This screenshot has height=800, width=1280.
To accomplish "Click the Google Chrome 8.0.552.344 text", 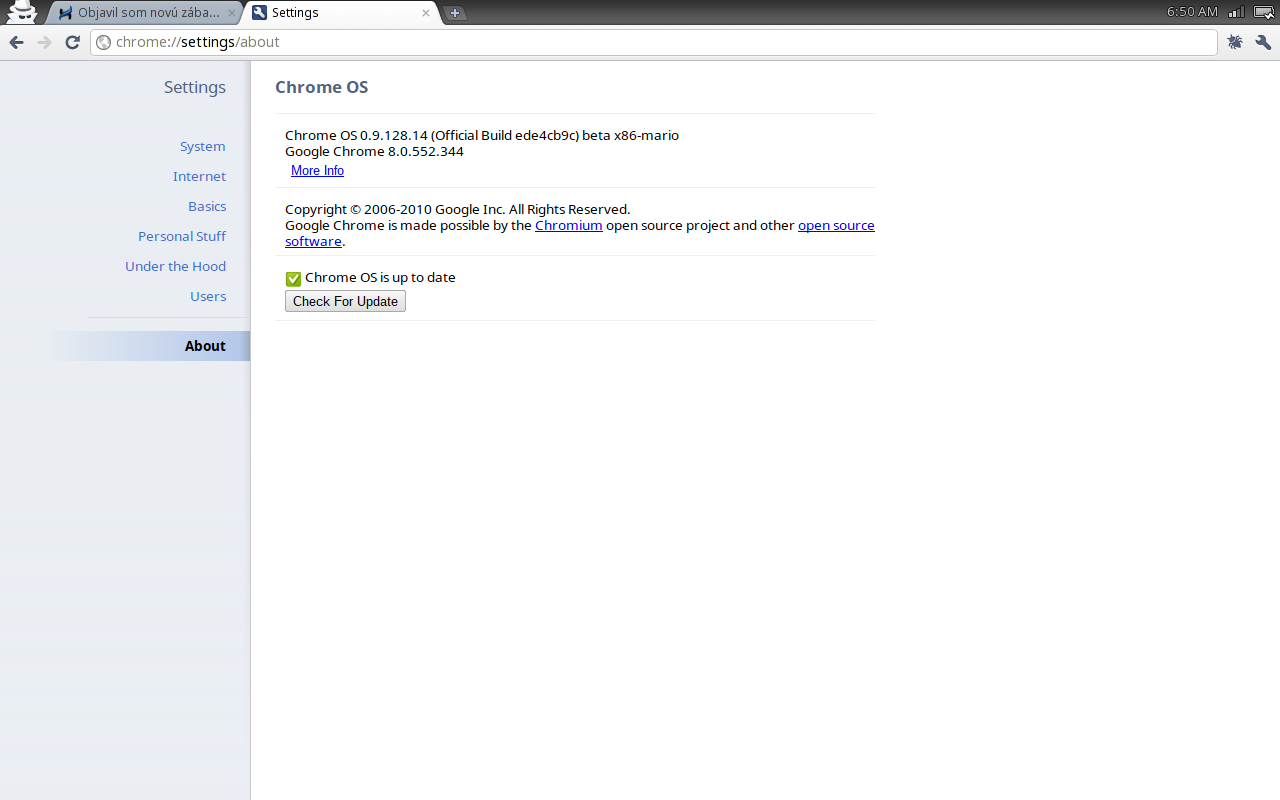I will pyautogui.click(x=374, y=151).
